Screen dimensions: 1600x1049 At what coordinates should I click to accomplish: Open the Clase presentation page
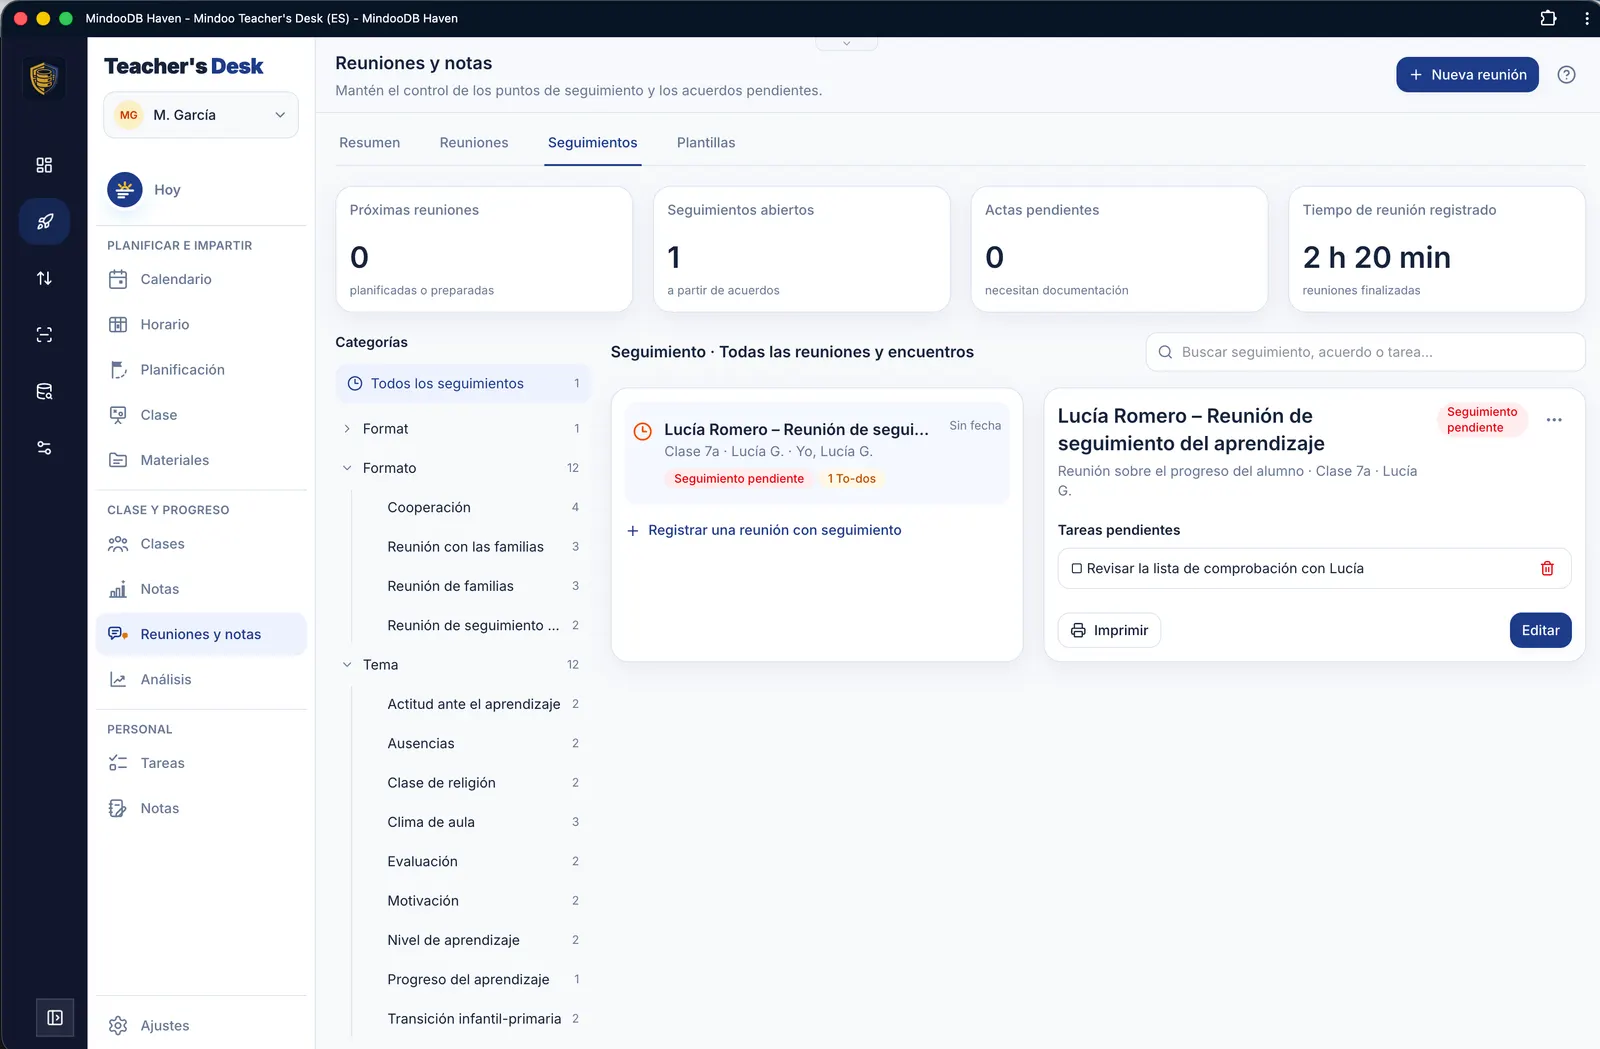pyautogui.click(x=201, y=415)
